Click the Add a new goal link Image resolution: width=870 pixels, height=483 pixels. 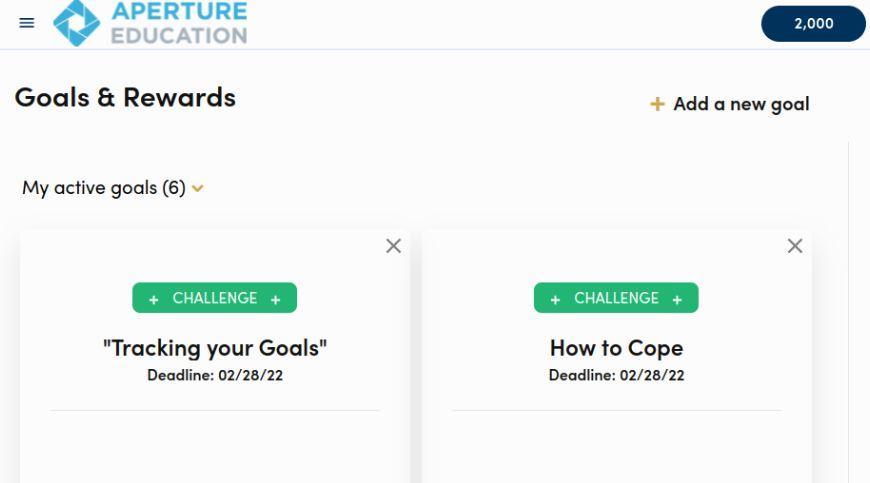(741, 104)
